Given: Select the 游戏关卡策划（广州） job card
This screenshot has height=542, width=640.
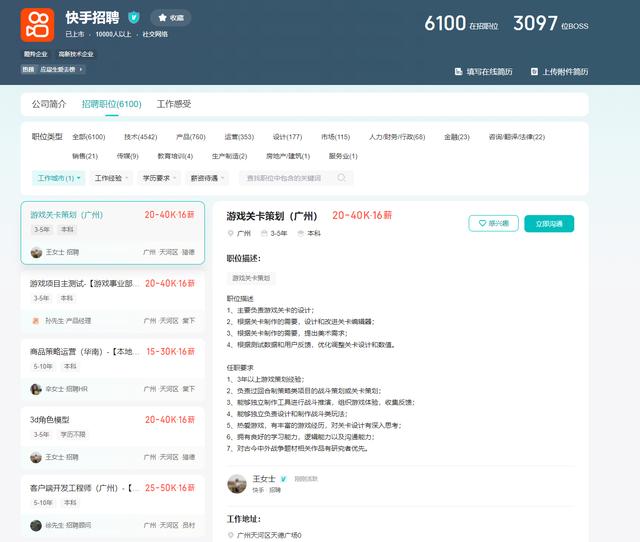Looking at the screenshot, I should pyautogui.click(x=113, y=233).
